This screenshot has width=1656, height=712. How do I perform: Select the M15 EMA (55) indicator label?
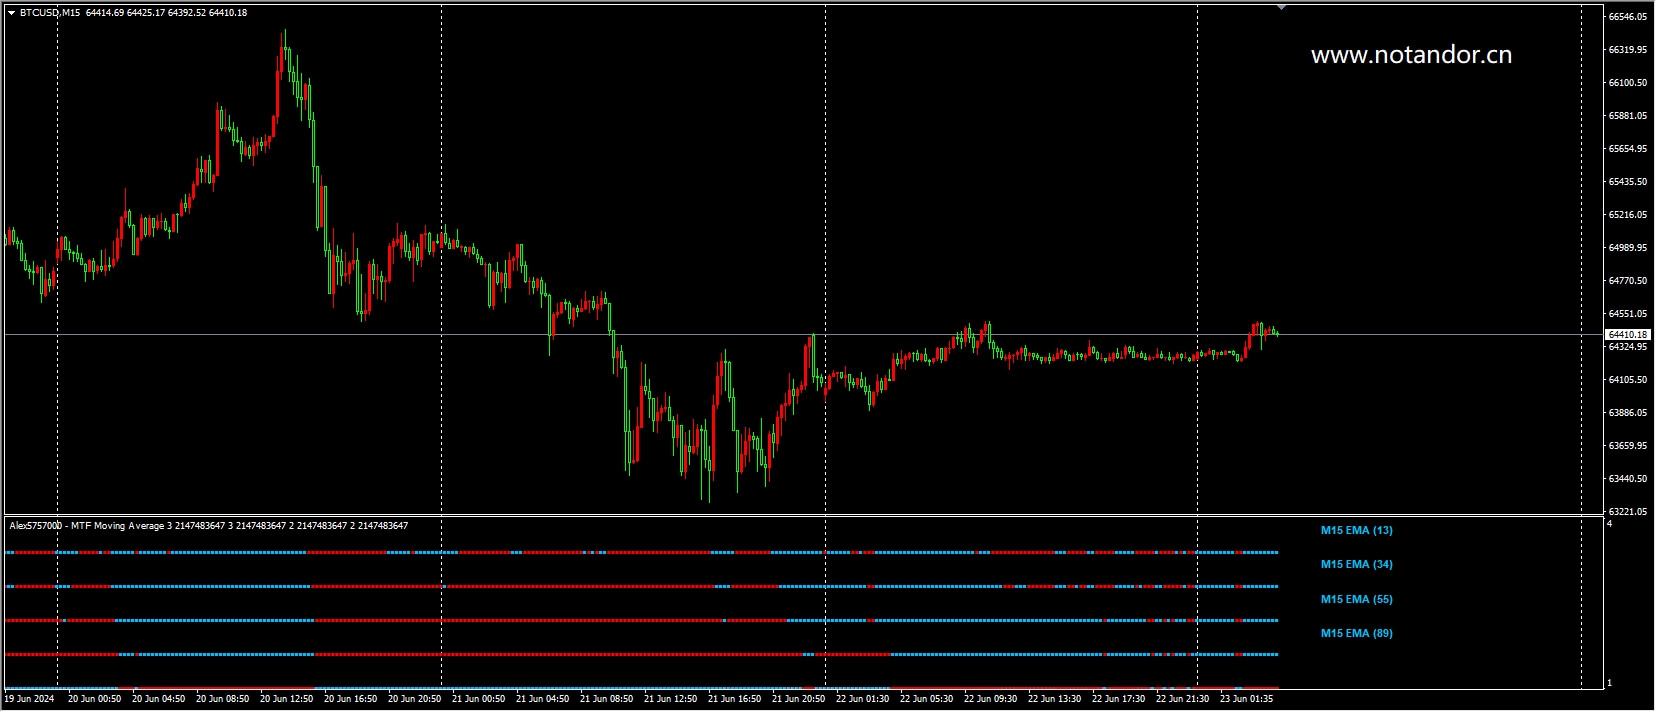tap(1356, 599)
